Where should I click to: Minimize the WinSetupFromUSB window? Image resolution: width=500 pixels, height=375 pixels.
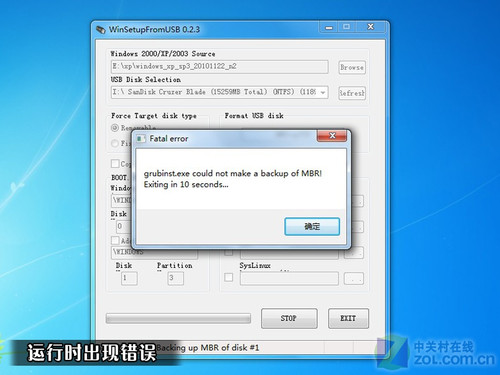(x=329, y=27)
